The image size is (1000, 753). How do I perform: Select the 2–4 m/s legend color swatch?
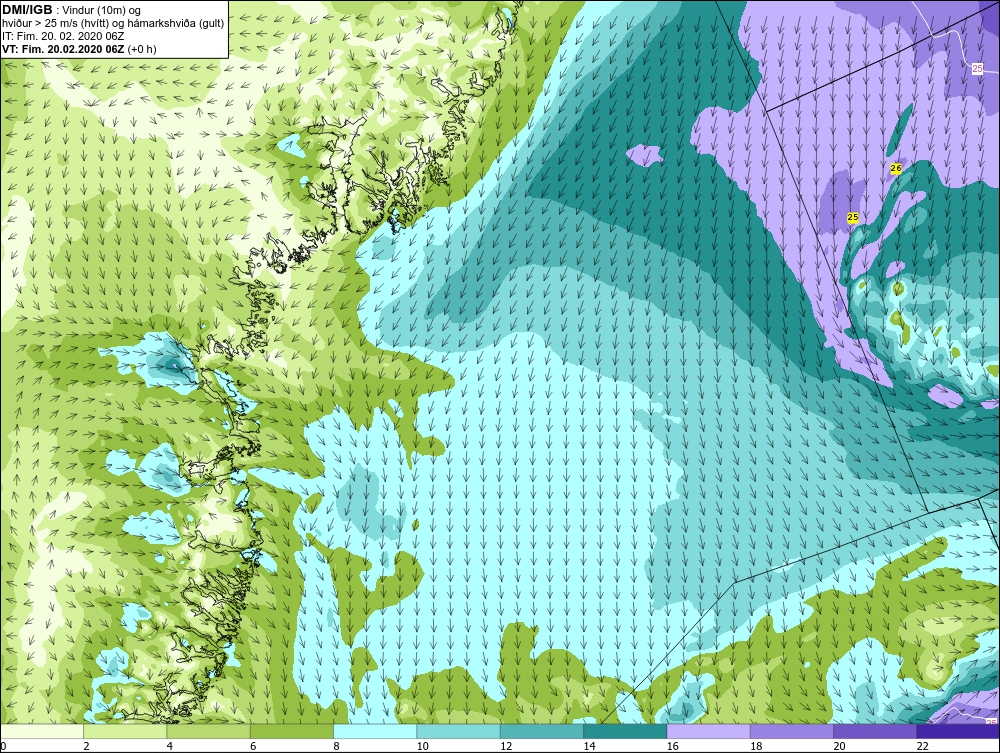(x=125, y=731)
